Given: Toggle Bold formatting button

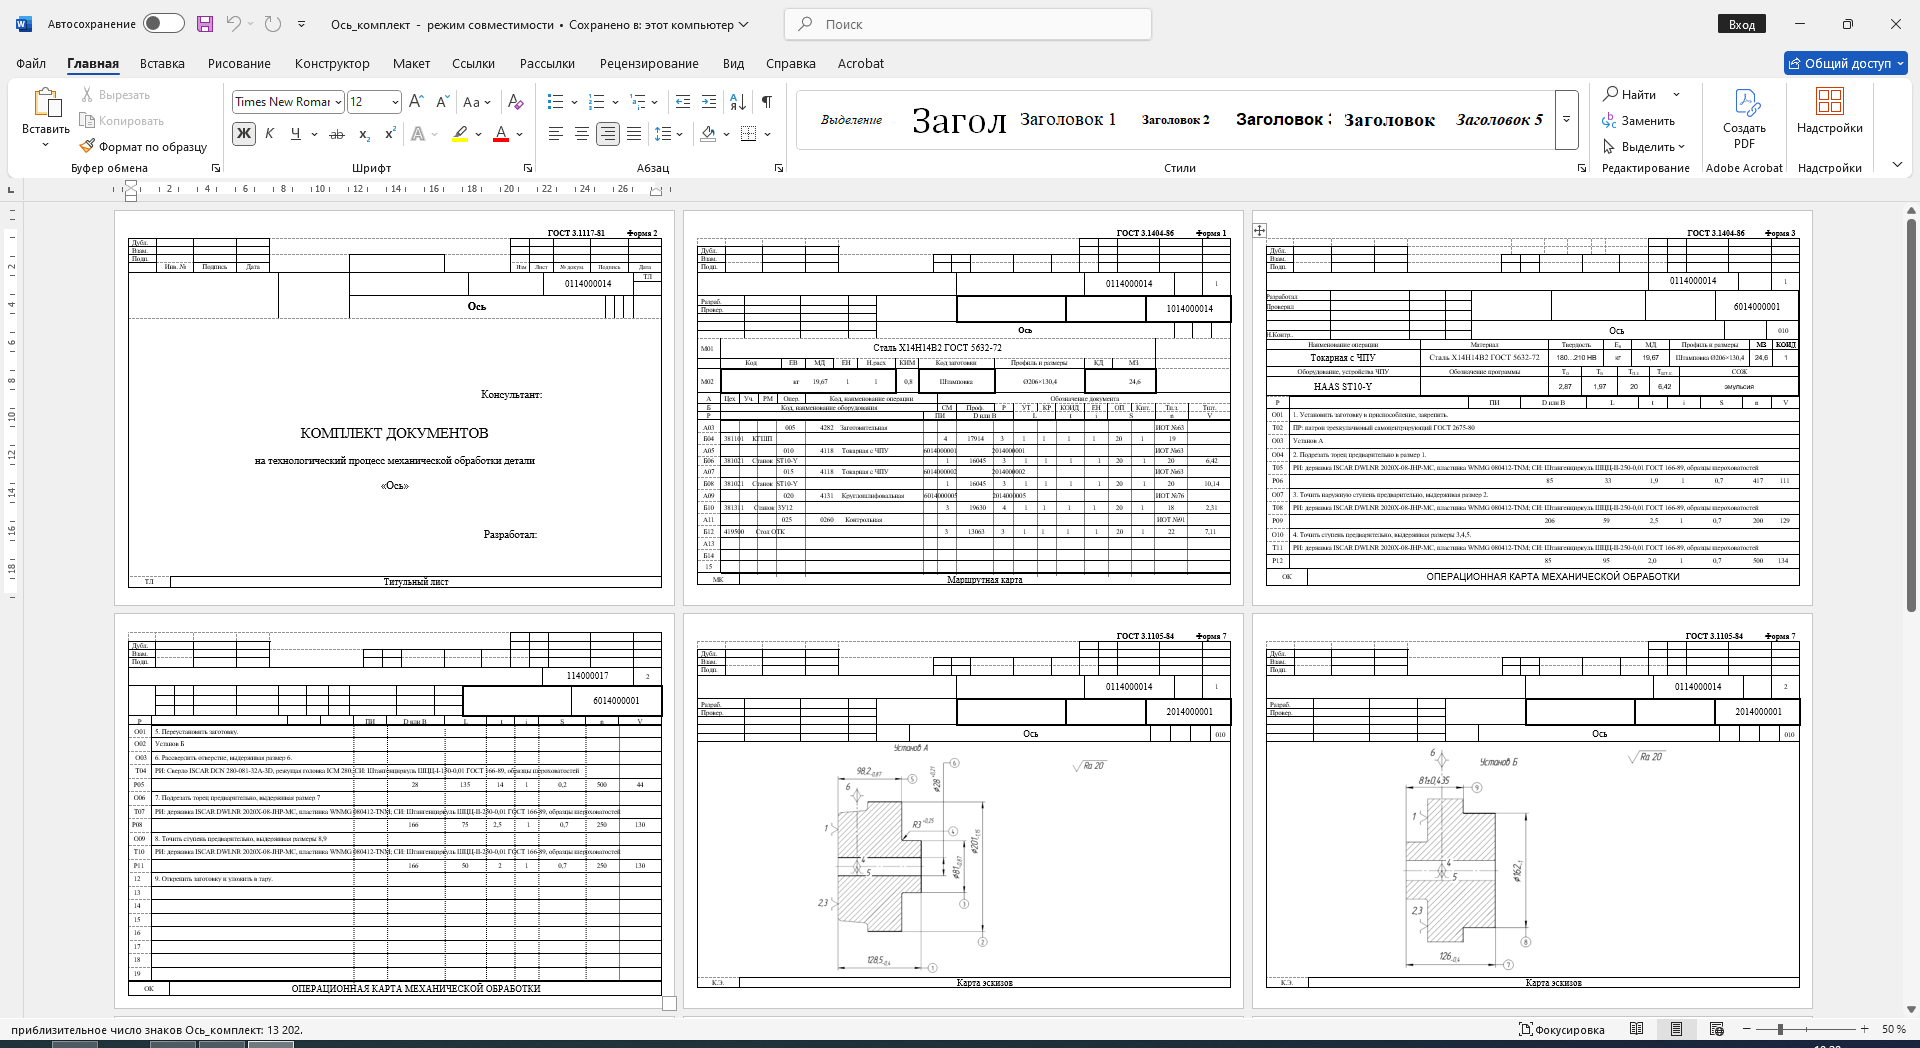Looking at the screenshot, I should (x=243, y=134).
